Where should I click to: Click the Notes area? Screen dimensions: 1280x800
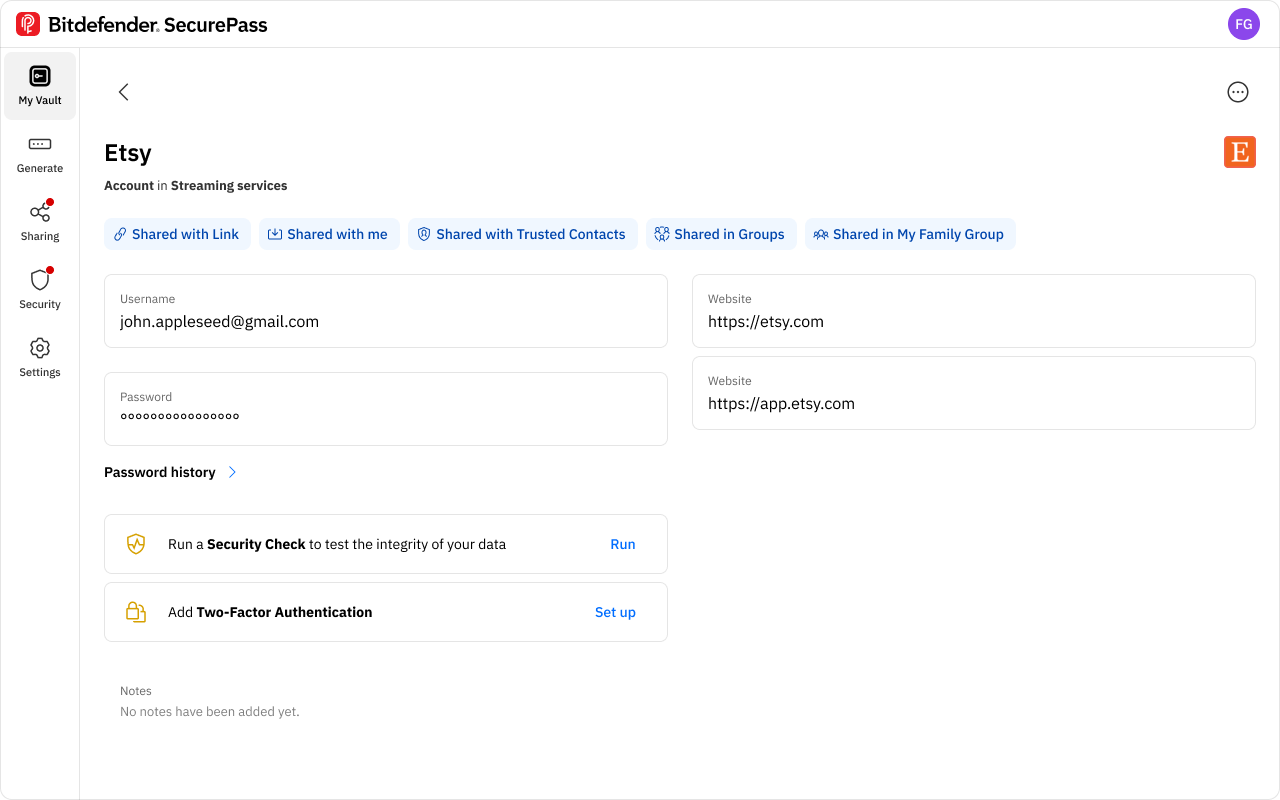tap(386, 702)
